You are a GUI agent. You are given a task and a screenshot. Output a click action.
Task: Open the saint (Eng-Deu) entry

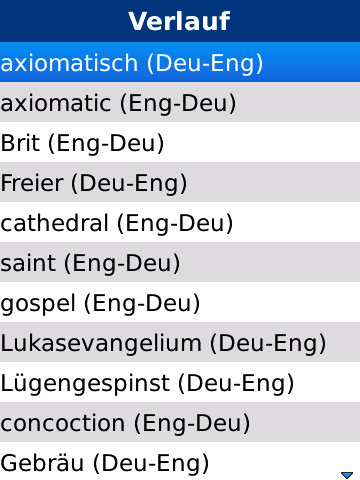point(180,262)
